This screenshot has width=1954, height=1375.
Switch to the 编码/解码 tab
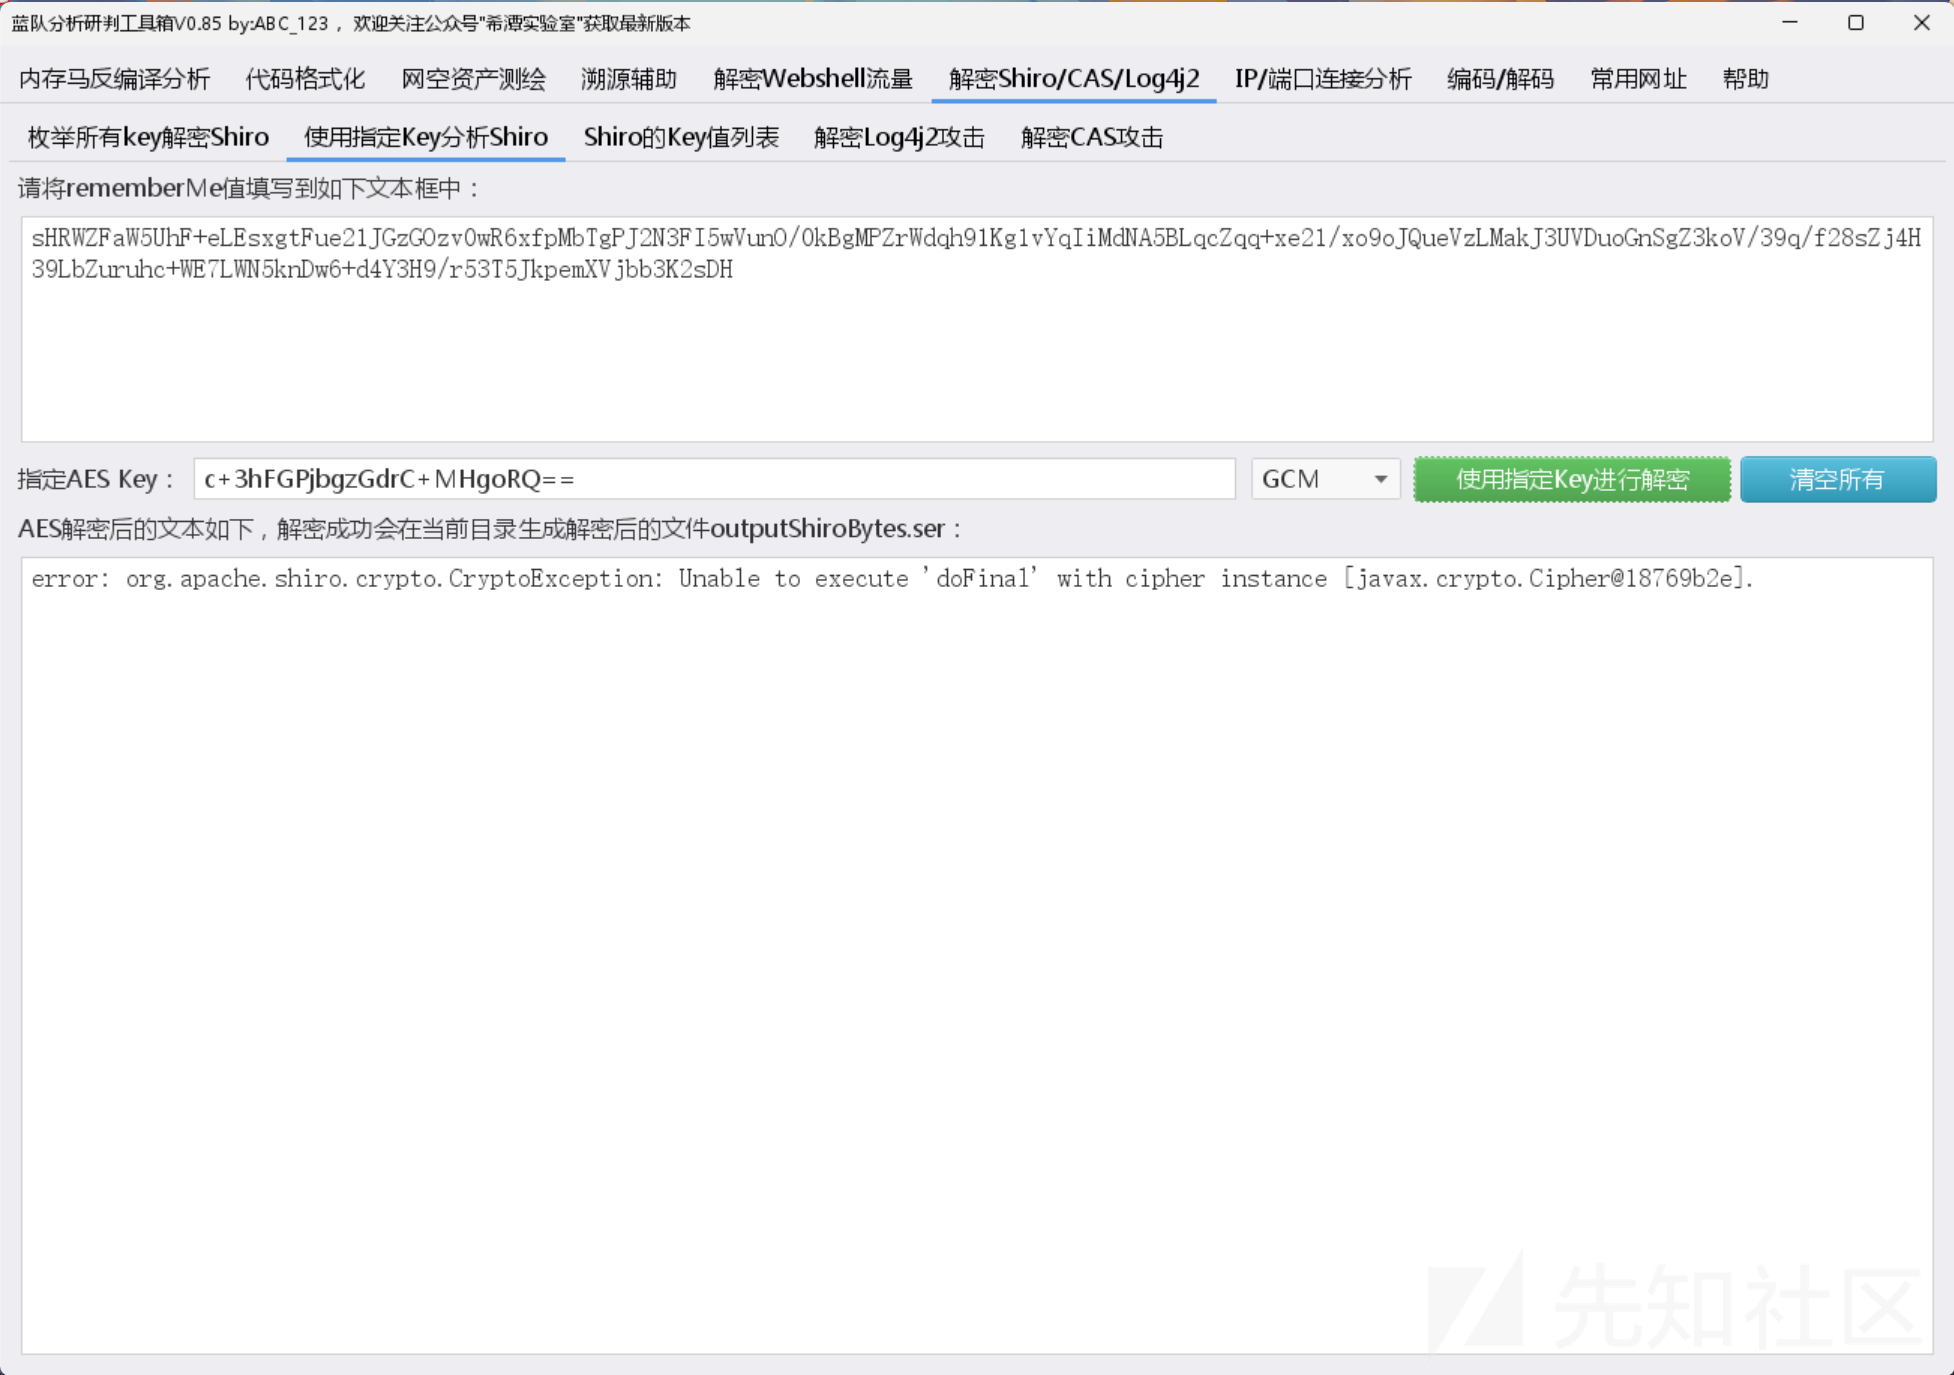pyautogui.click(x=1500, y=79)
